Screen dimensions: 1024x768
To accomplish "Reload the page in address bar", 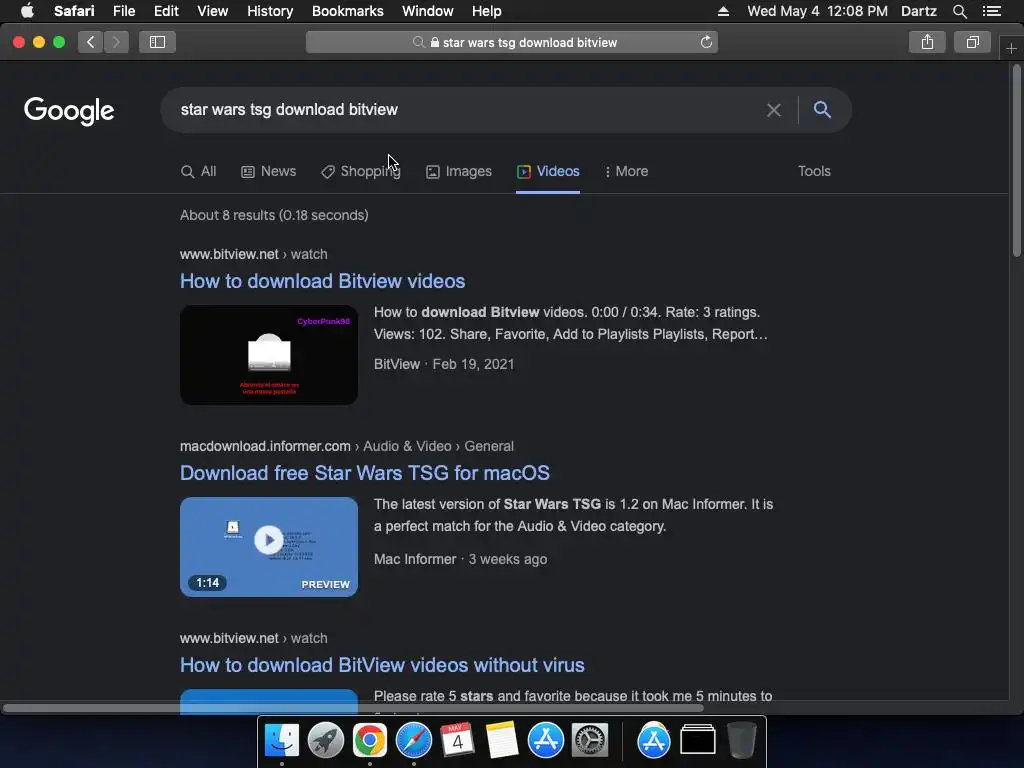I will (706, 42).
